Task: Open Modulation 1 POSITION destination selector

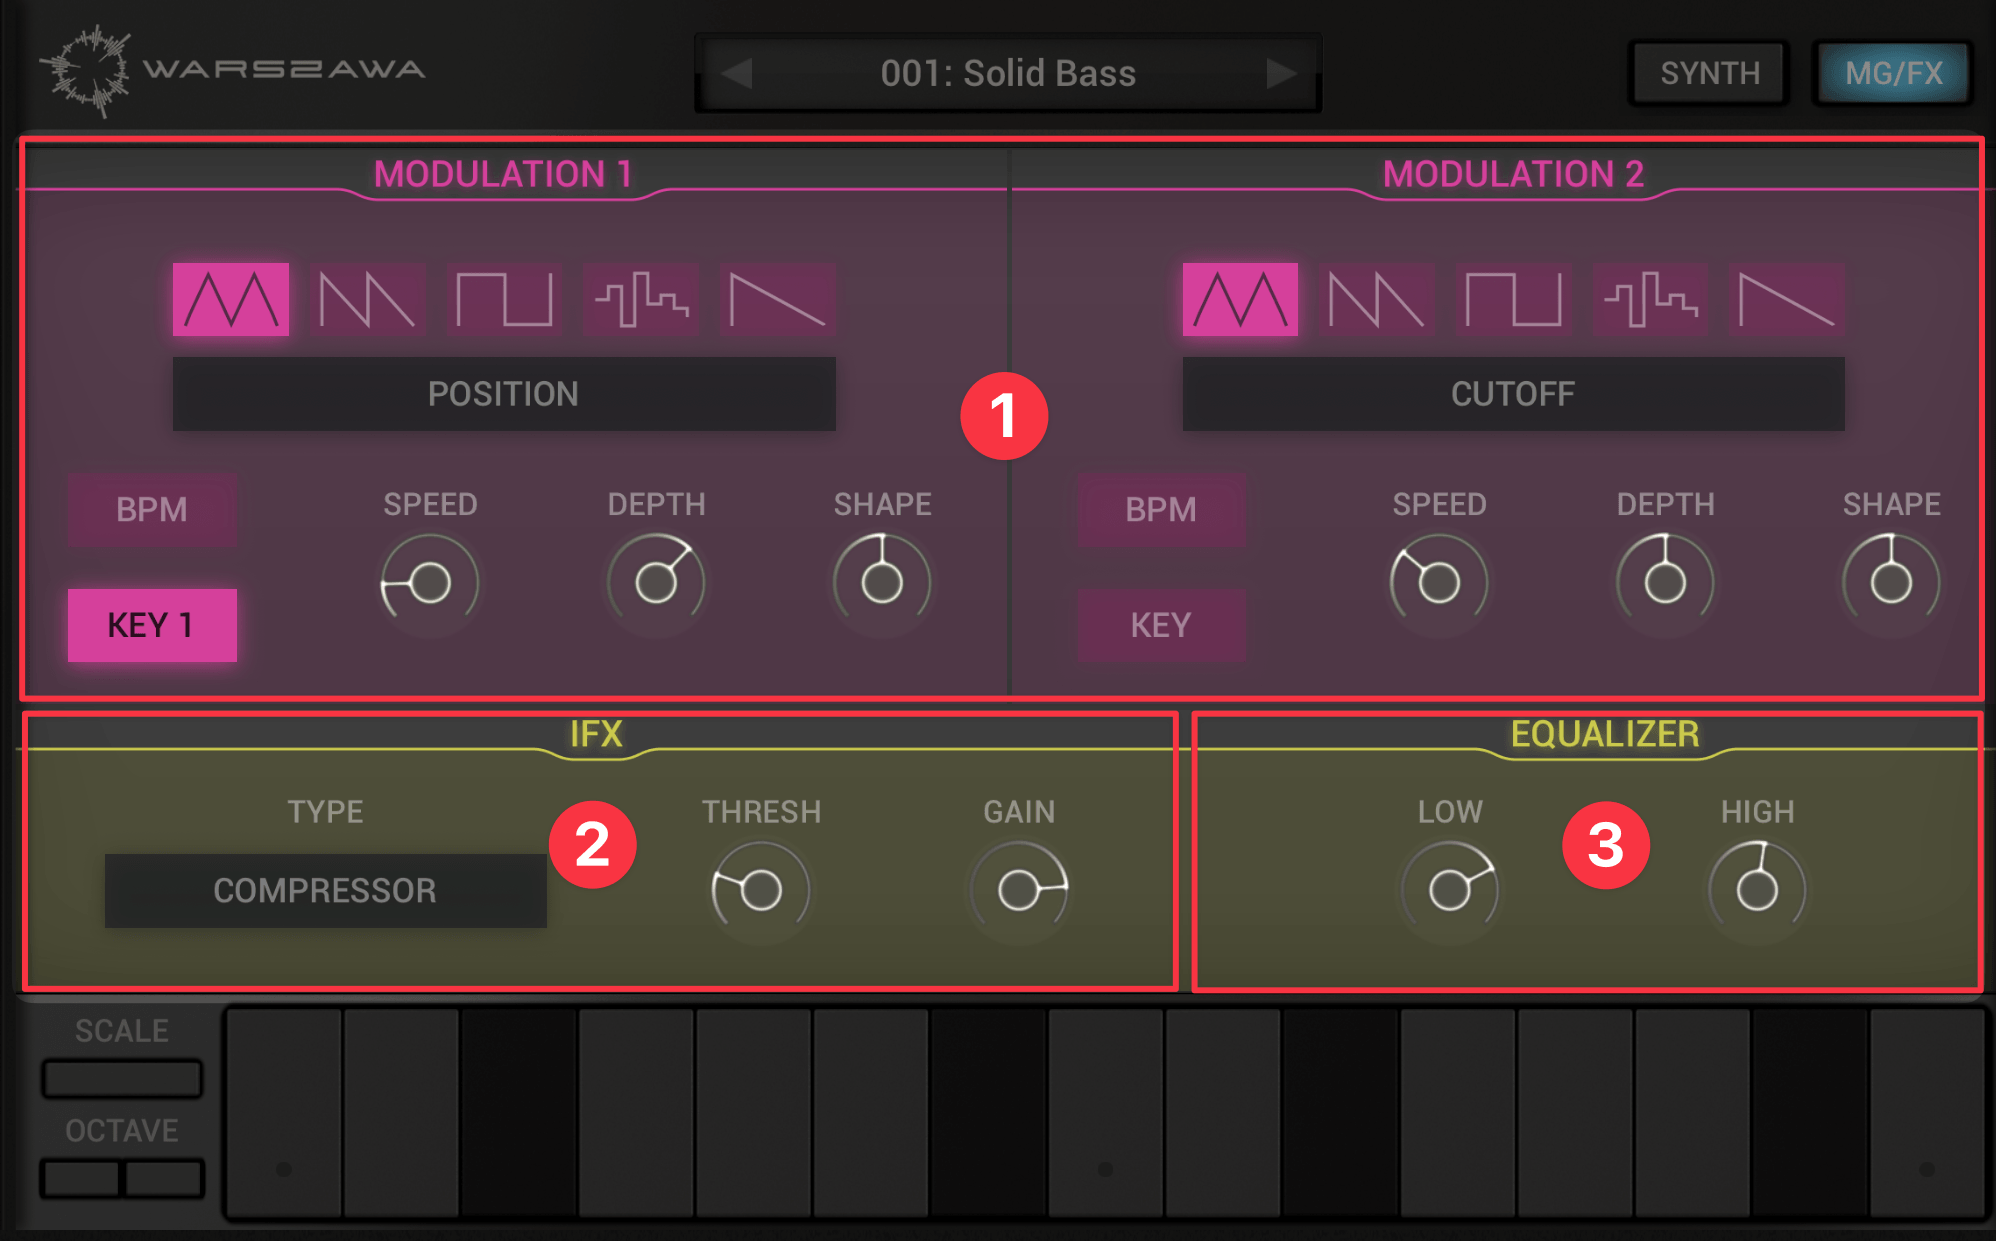Action: tap(504, 394)
